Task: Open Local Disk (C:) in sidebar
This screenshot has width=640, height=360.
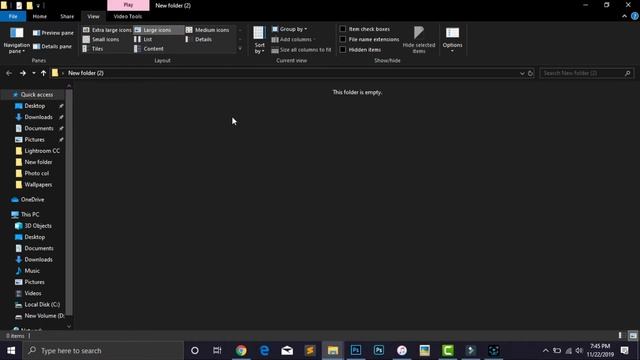Action: (42, 304)
